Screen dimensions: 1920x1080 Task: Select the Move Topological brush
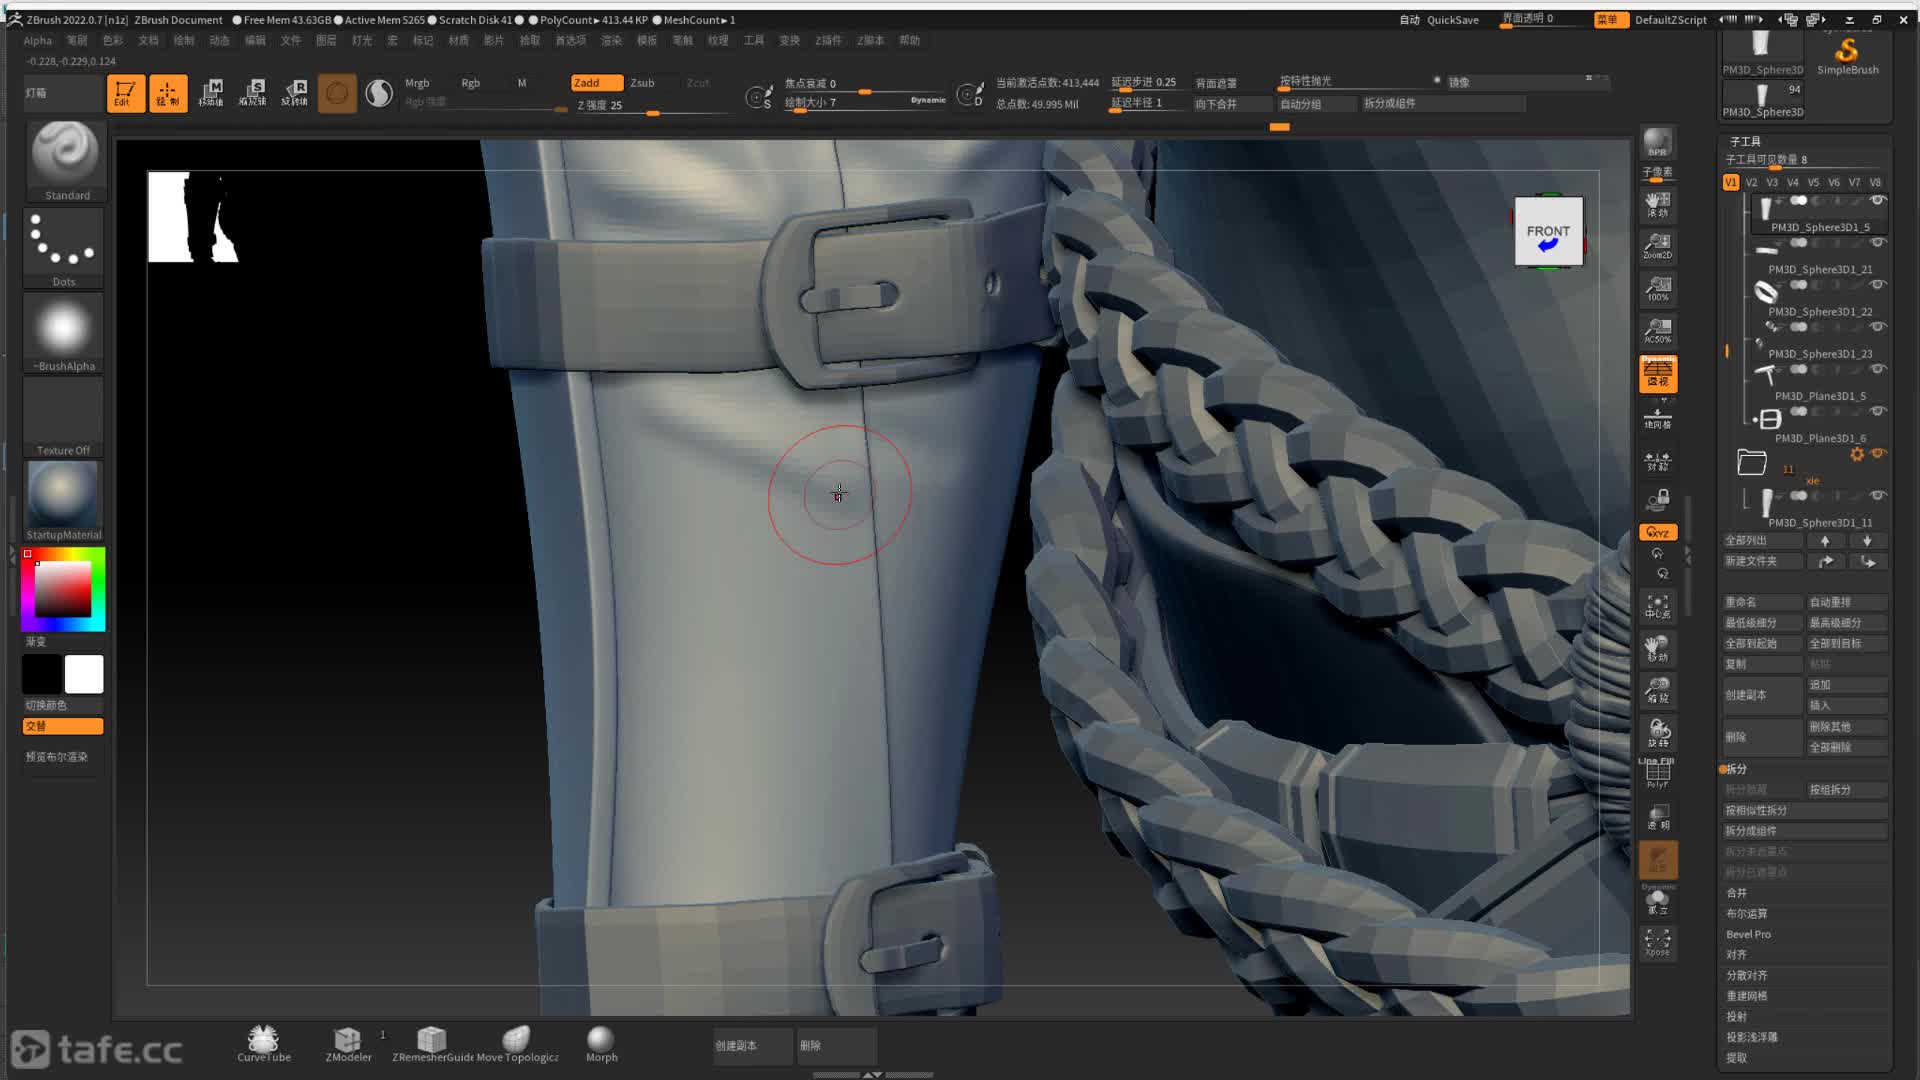point(517,1044)
